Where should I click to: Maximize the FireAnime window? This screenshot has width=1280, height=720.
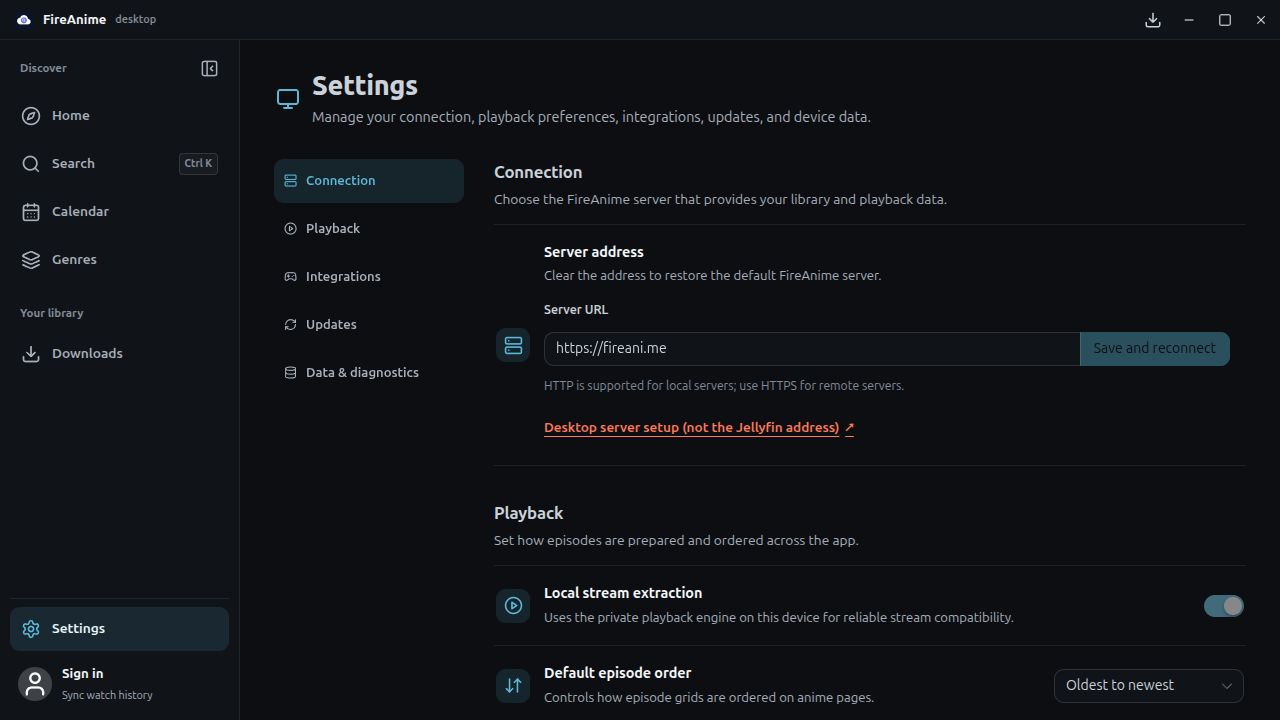(1225, 20)
